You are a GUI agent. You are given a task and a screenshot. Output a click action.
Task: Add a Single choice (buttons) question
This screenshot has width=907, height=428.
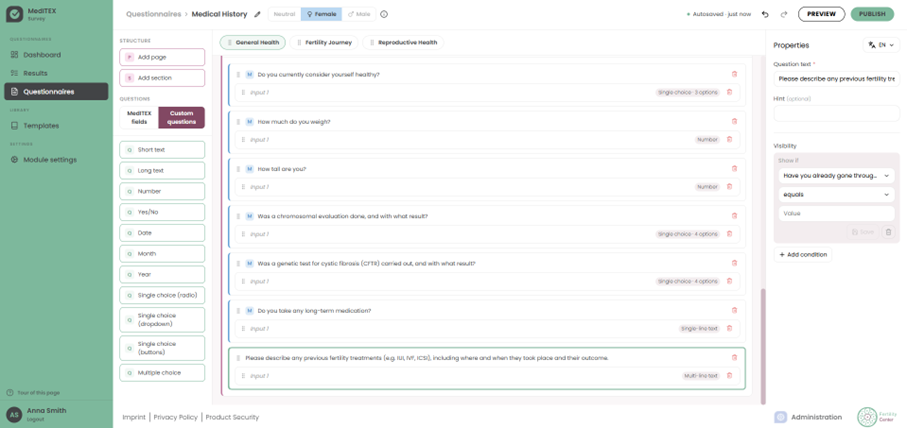coord(162,348)
